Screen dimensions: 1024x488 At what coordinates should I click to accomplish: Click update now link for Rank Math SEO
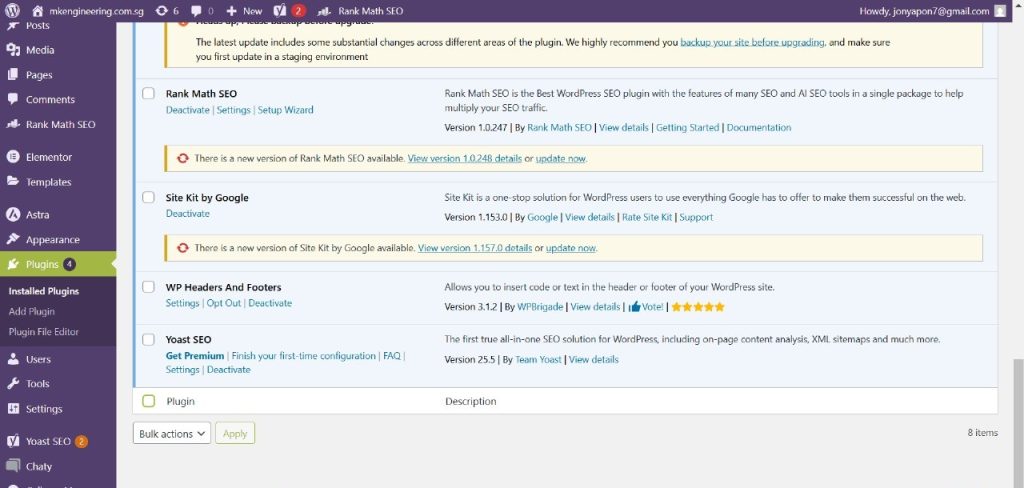(560, 159)
